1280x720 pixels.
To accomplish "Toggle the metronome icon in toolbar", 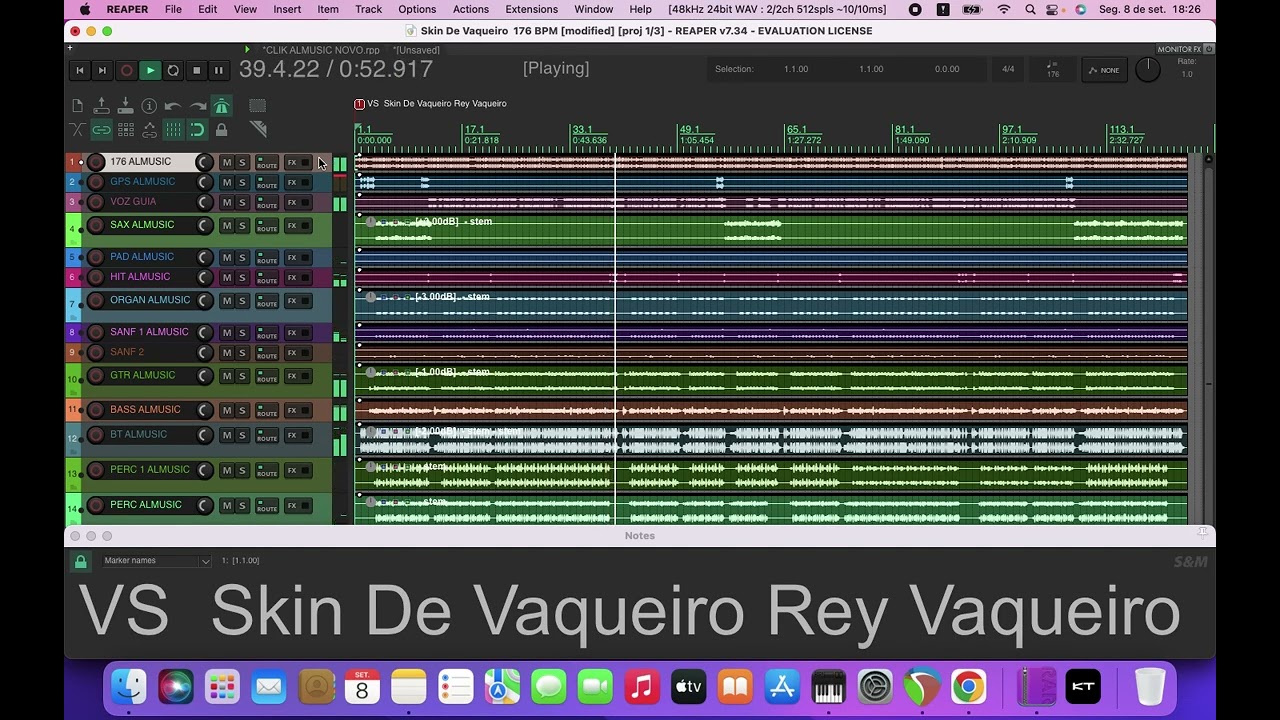I will coord(222,106).
